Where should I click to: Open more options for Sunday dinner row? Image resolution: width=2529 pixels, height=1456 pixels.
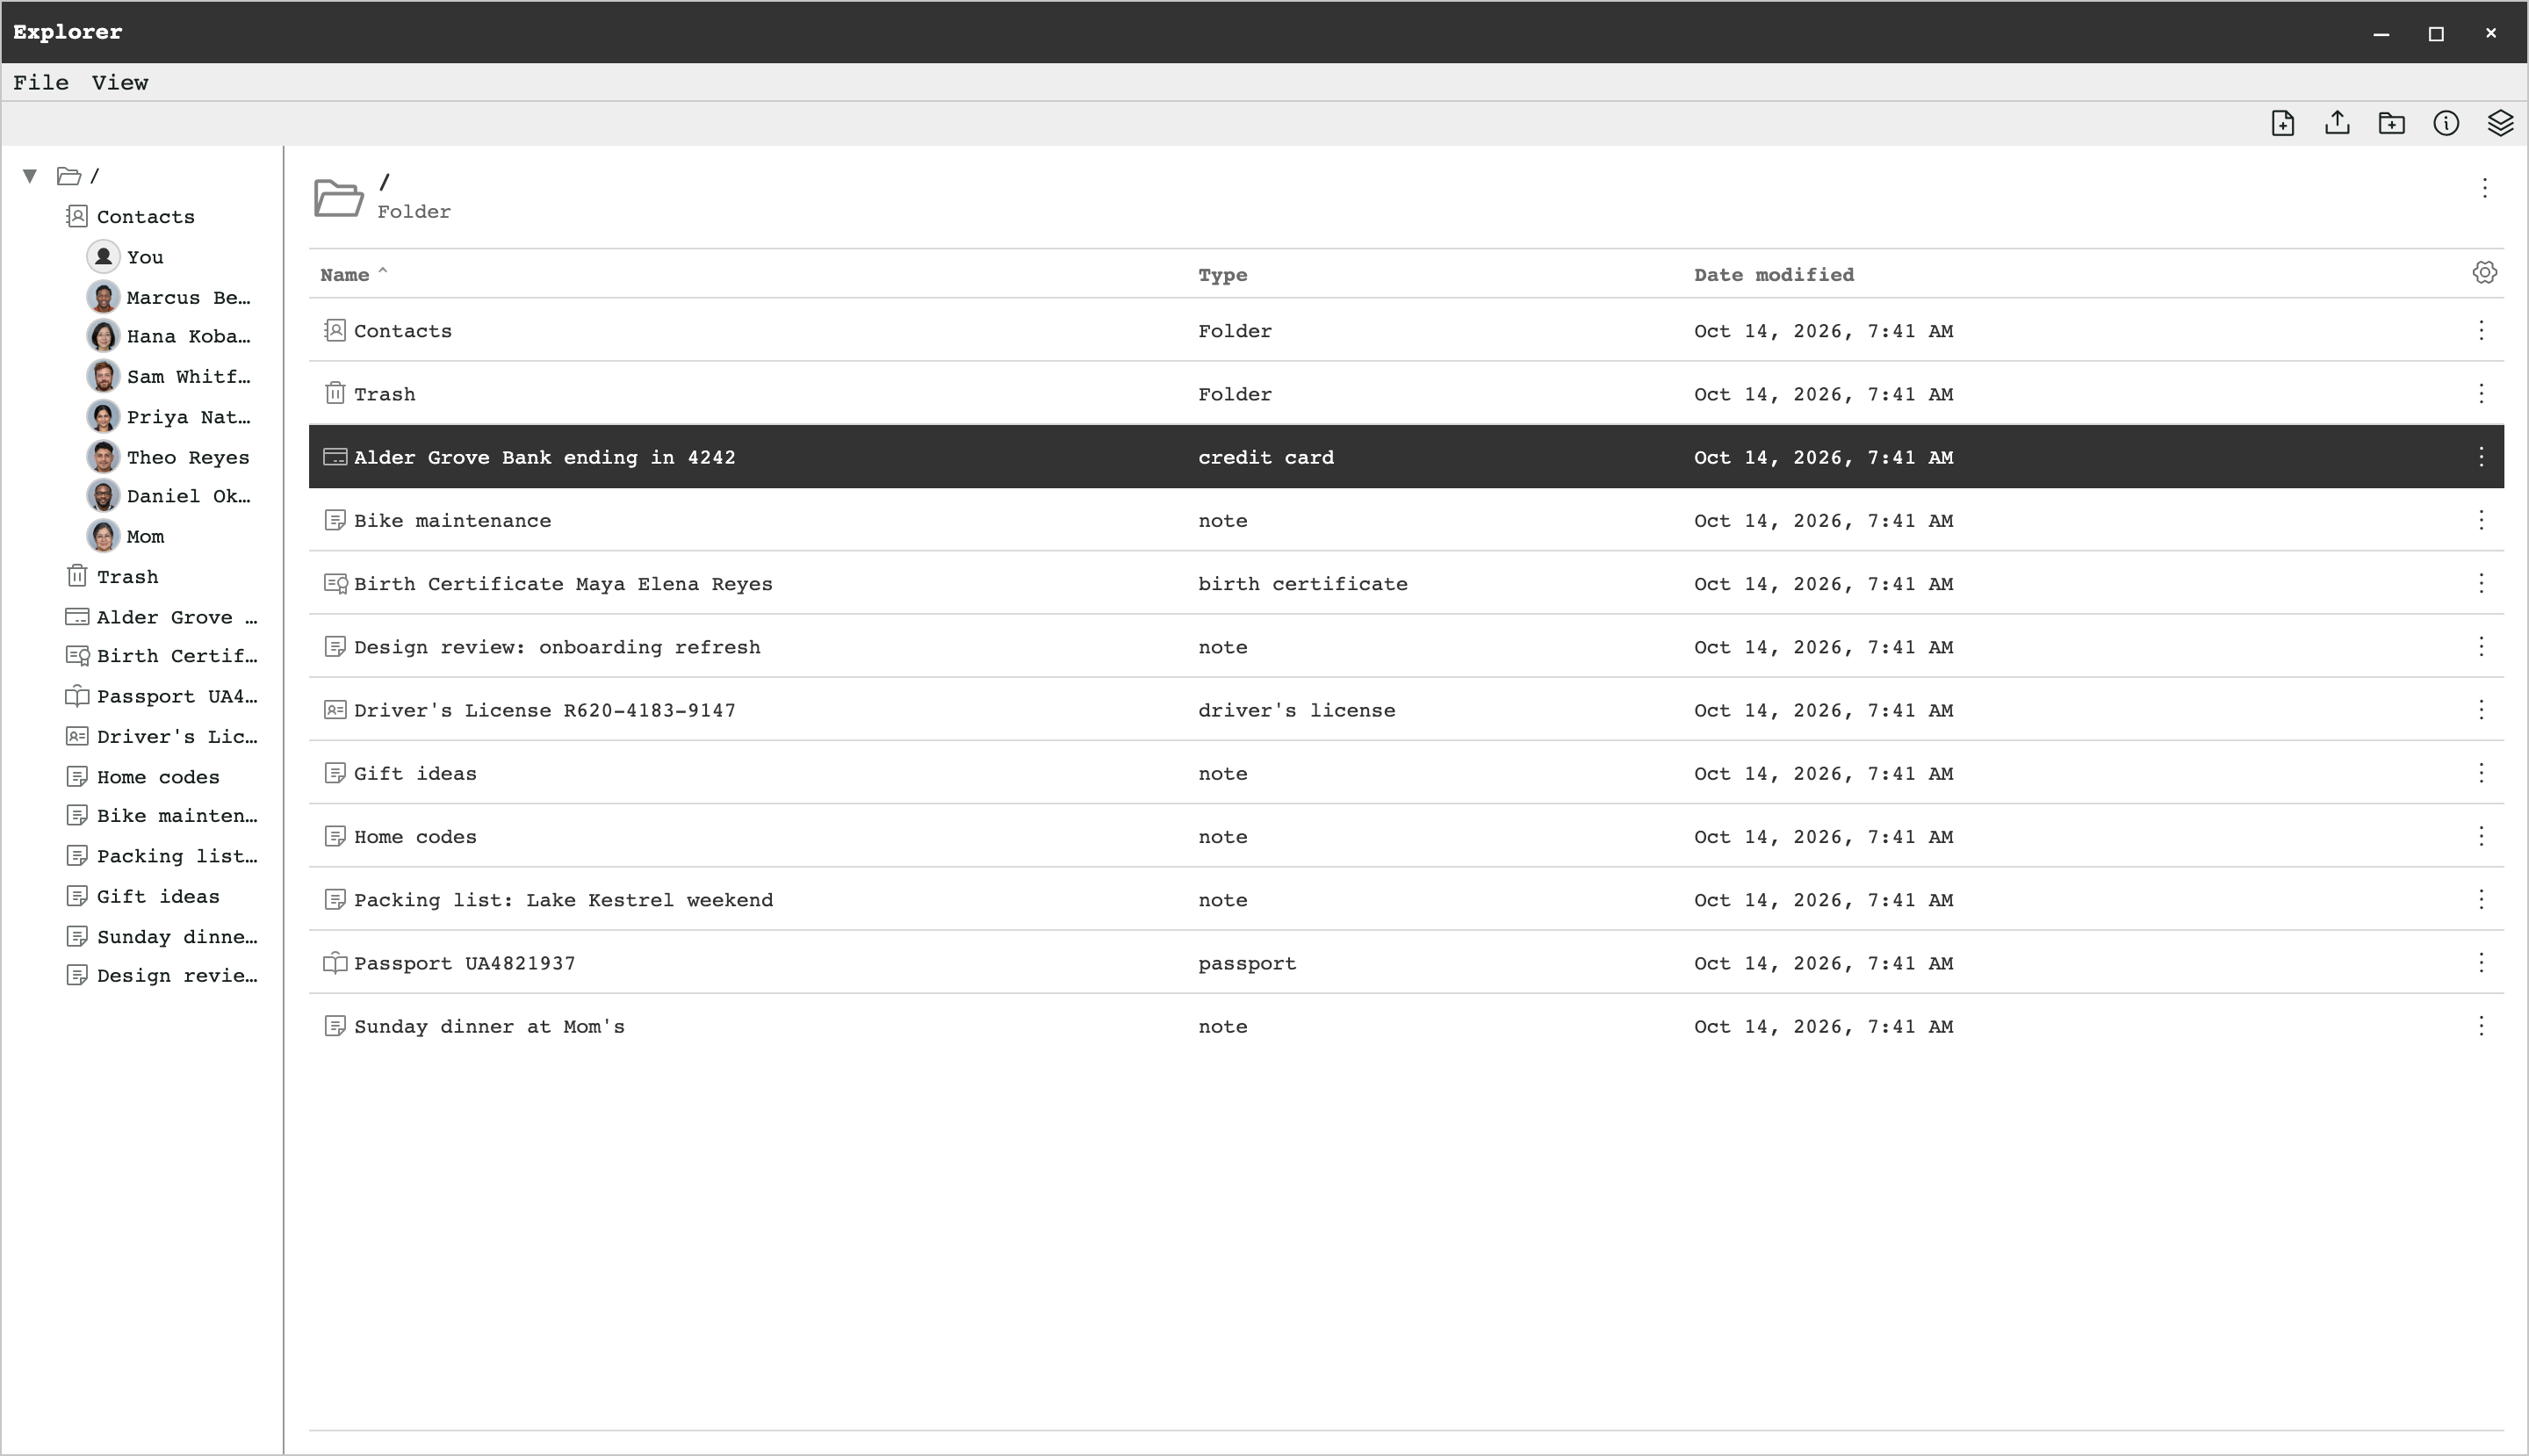[2481, 1026]
